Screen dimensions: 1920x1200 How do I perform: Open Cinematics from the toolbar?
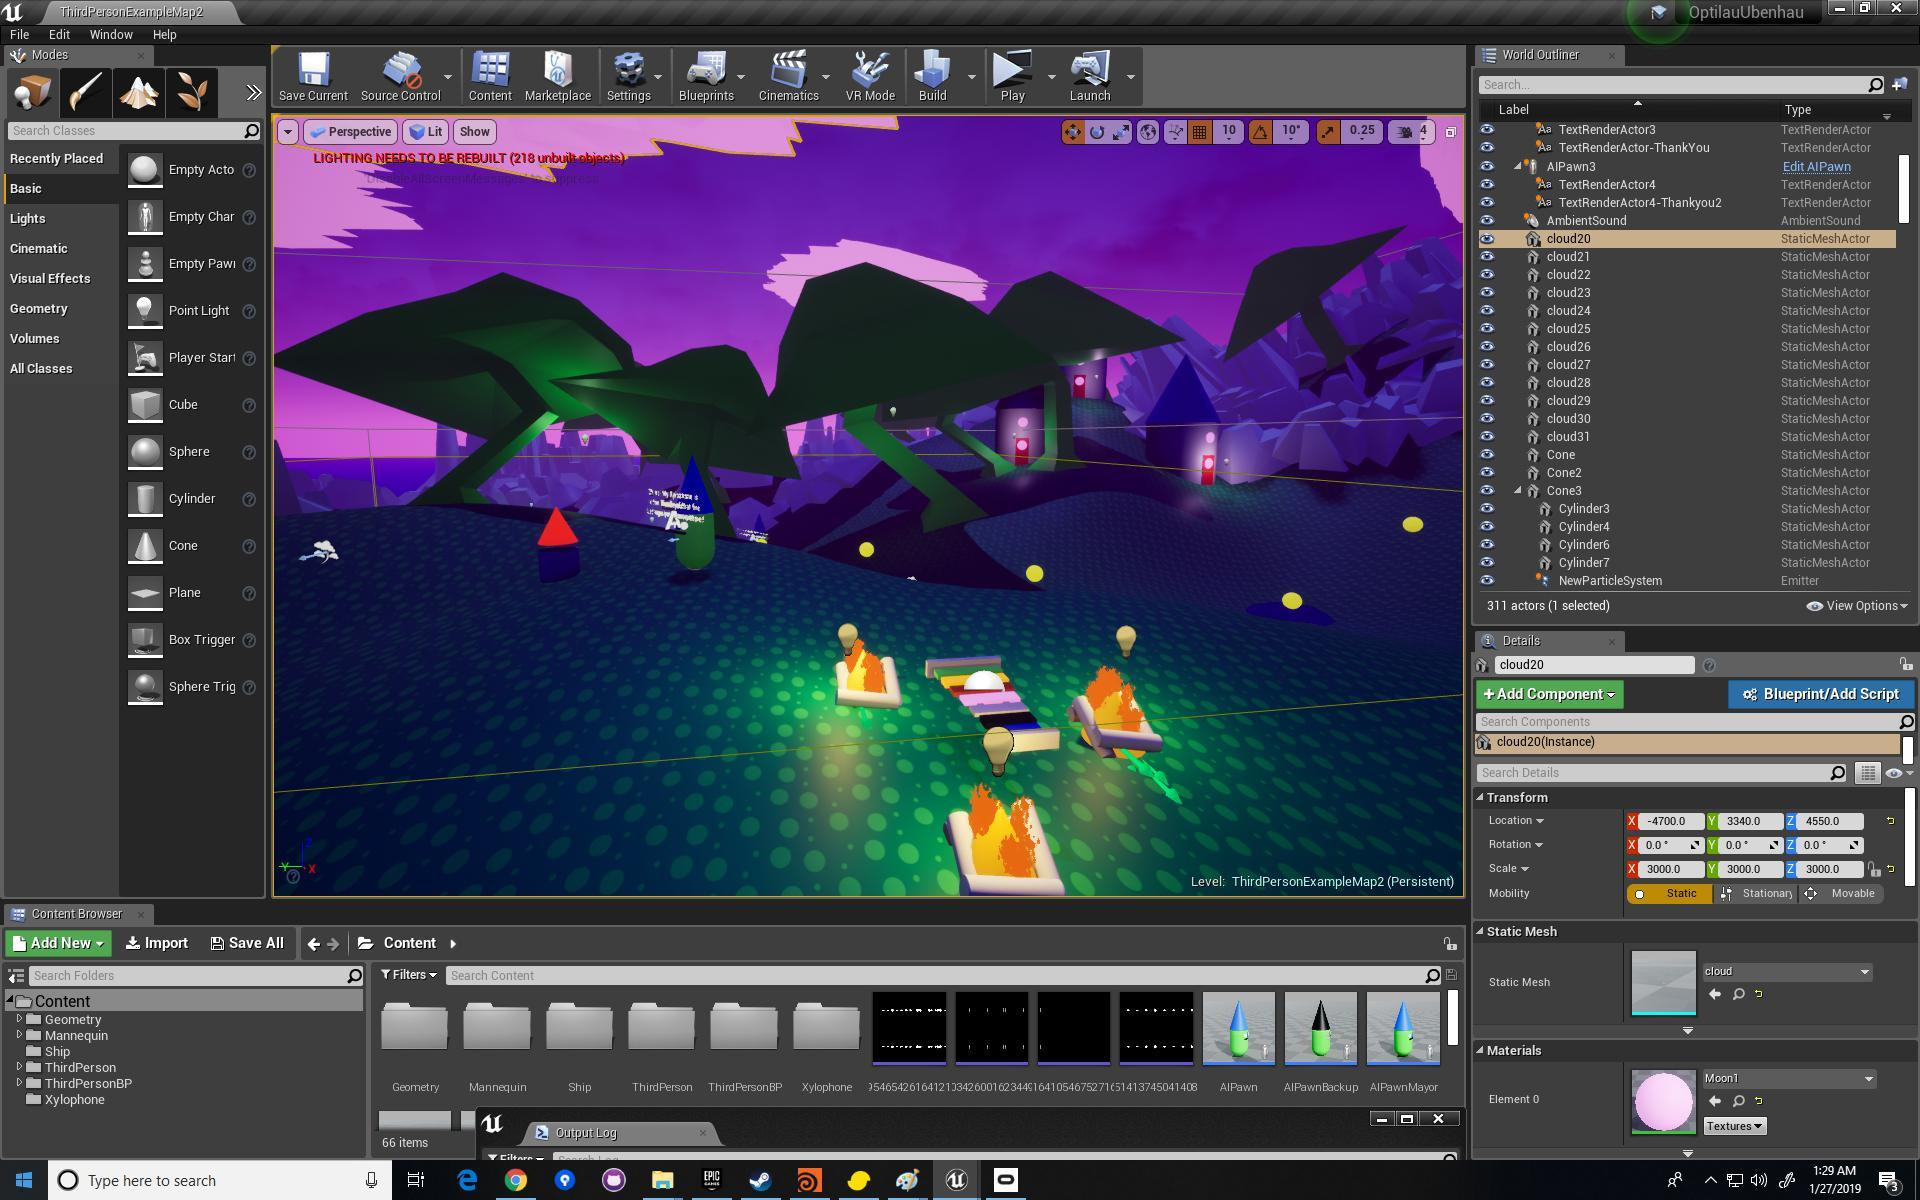coord(788,77)
